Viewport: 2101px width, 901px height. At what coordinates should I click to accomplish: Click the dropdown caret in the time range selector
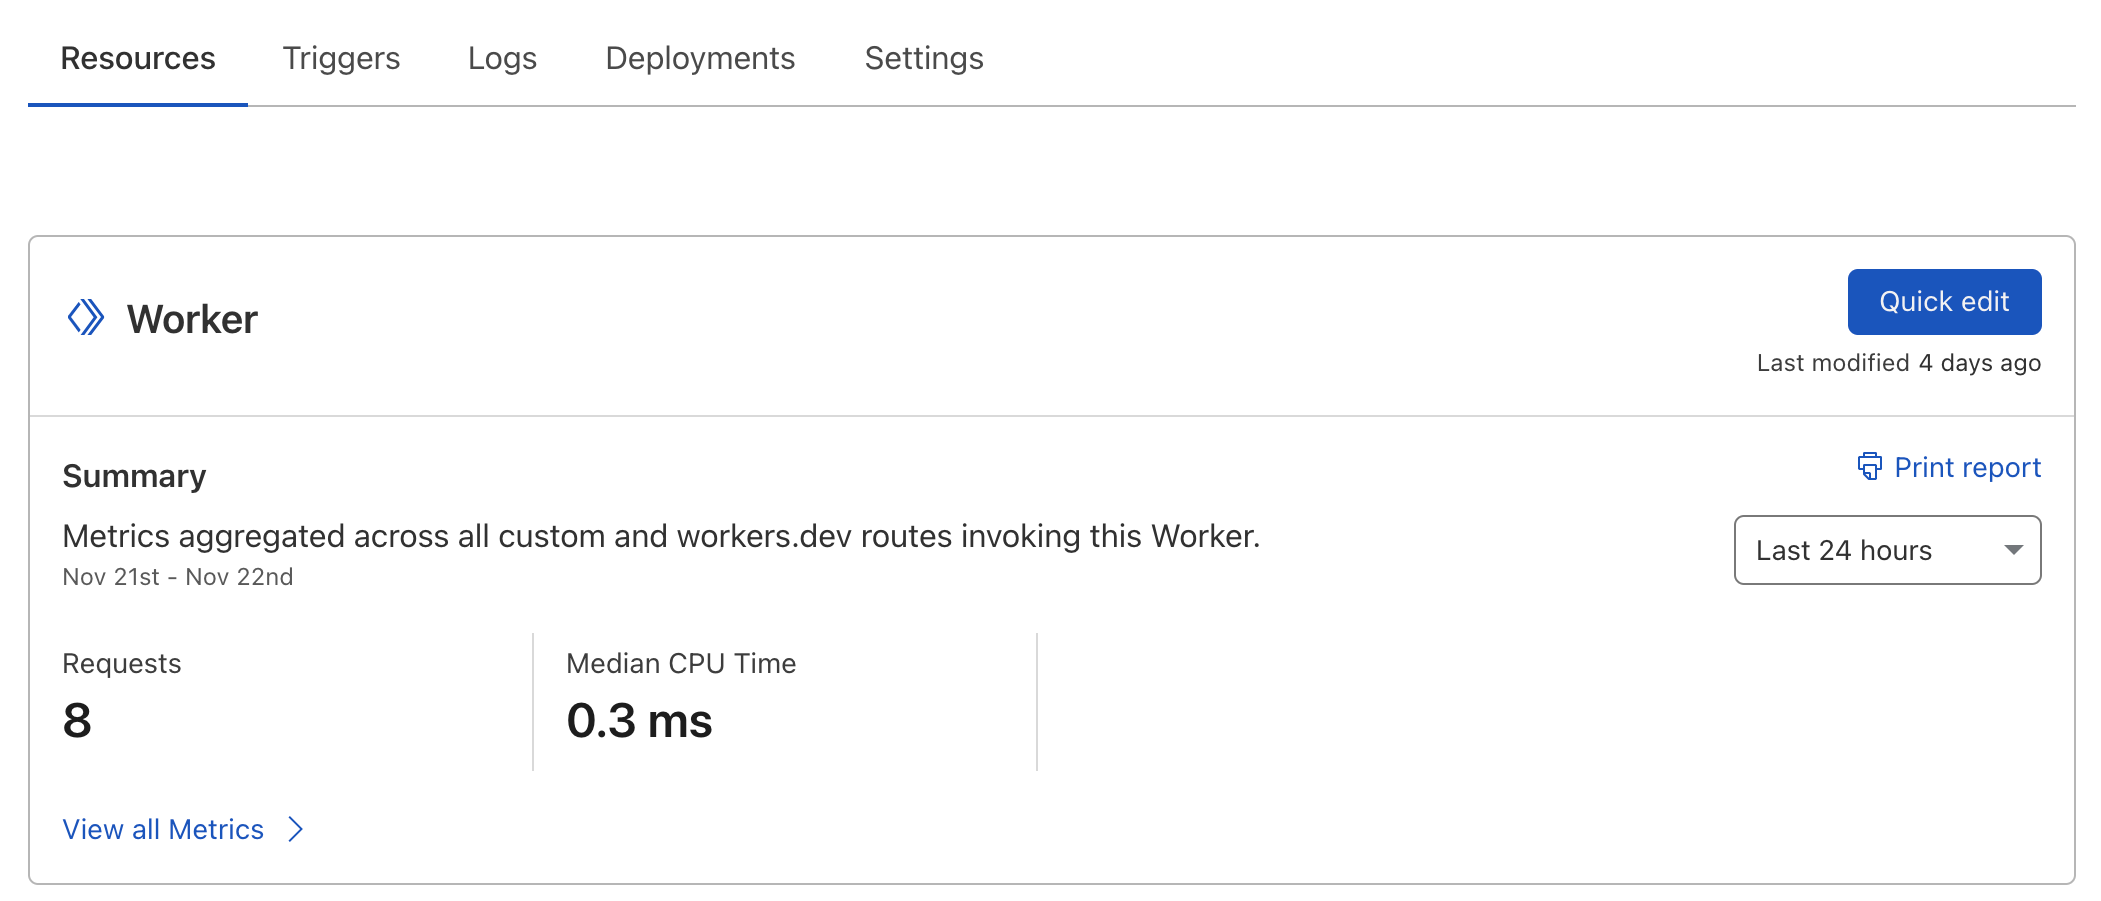(x=2012, y=550)
